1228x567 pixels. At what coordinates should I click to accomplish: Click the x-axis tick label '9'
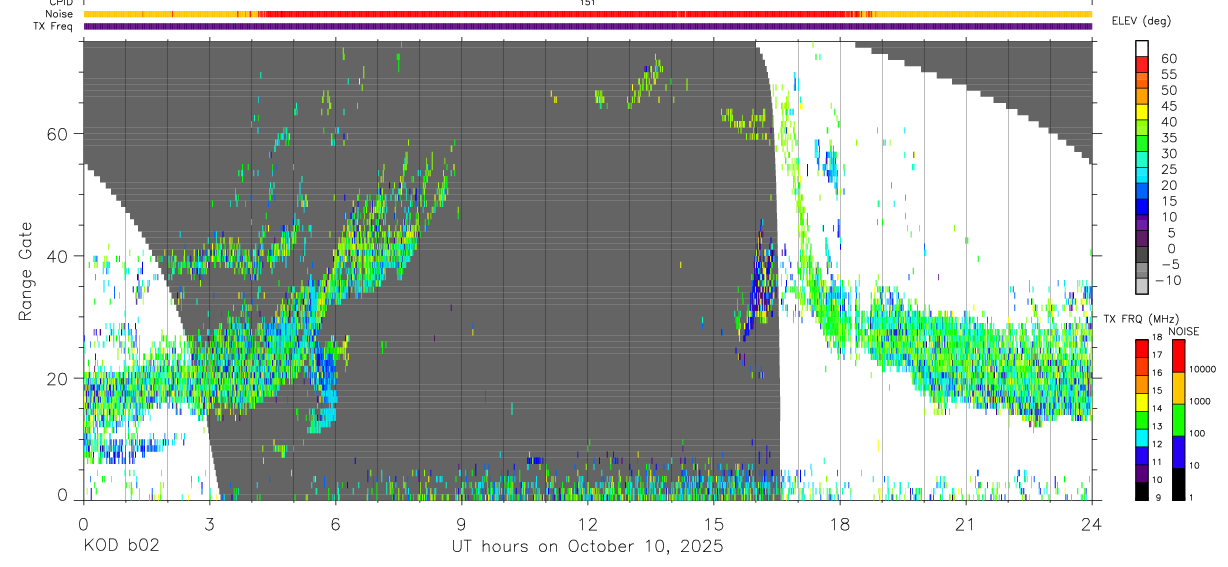point(461,524)
